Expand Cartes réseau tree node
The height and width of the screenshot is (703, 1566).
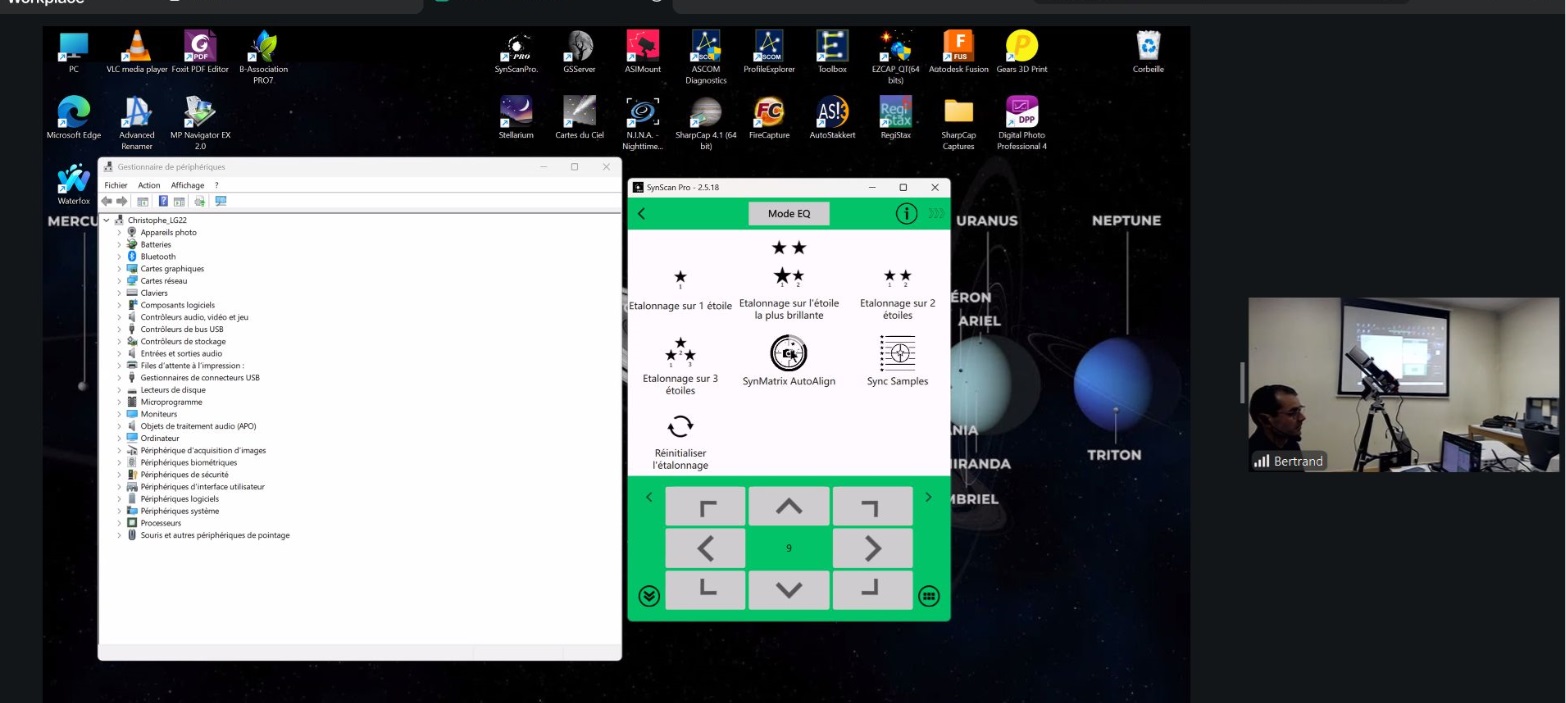tap(119, 281)
